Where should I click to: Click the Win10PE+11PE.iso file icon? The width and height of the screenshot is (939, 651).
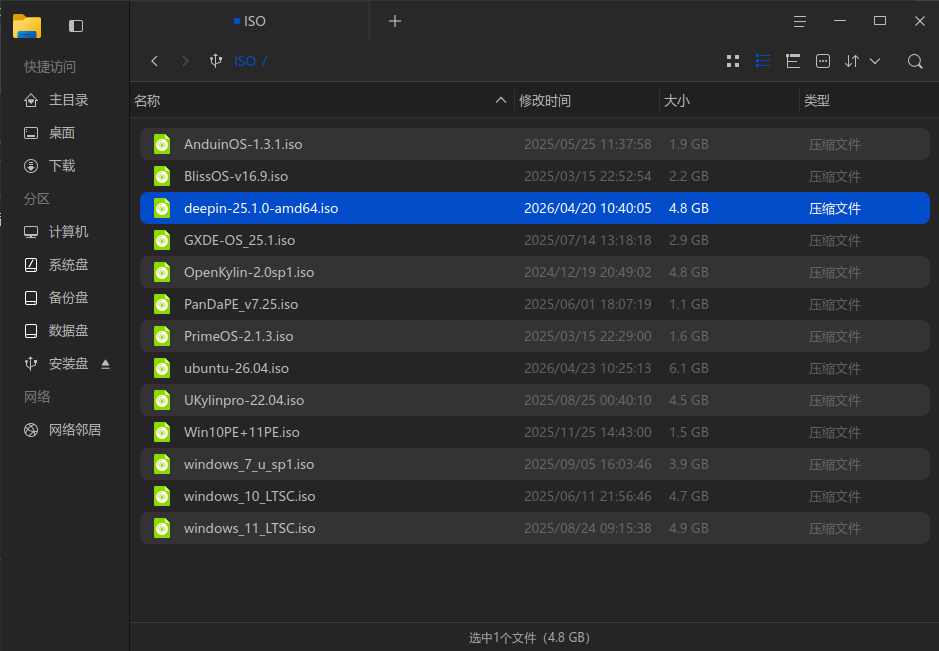pos(162,432)
